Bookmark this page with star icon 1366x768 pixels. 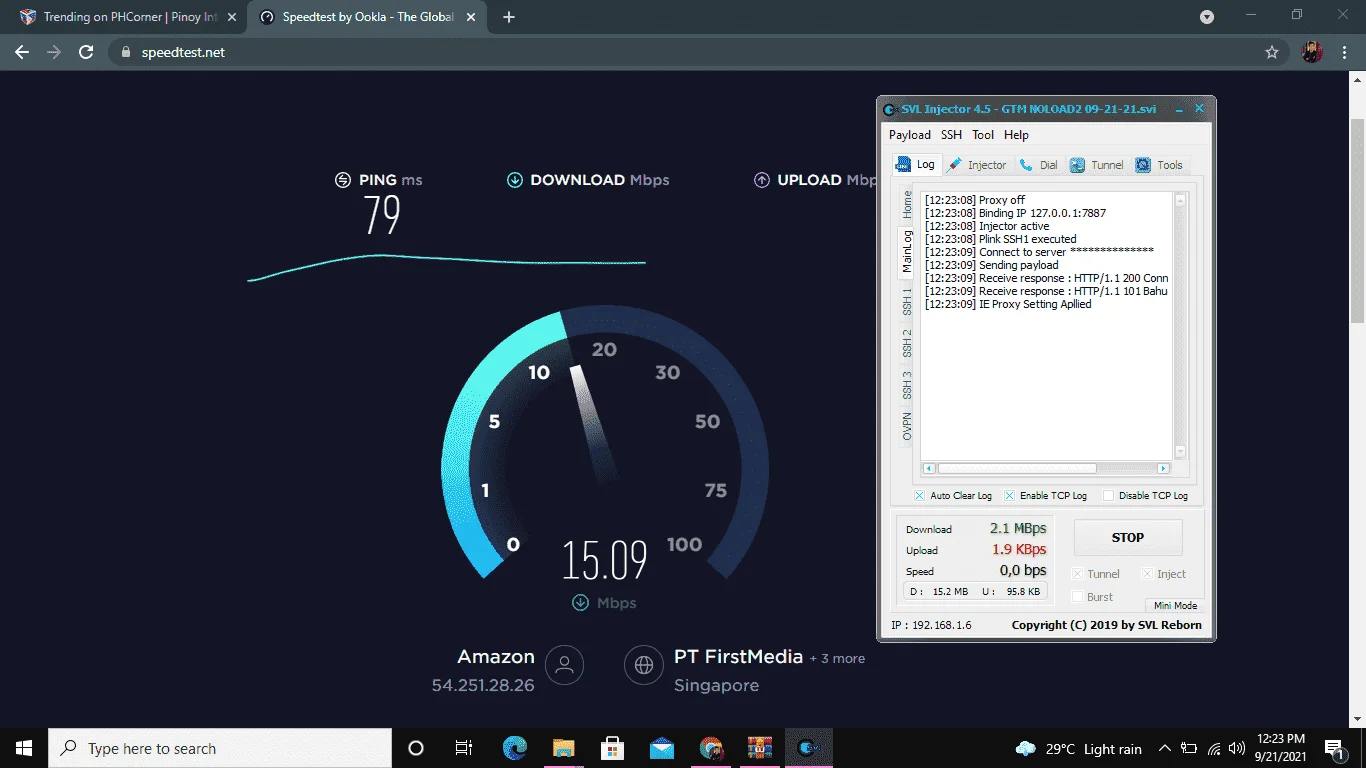tap(1272, 52)
